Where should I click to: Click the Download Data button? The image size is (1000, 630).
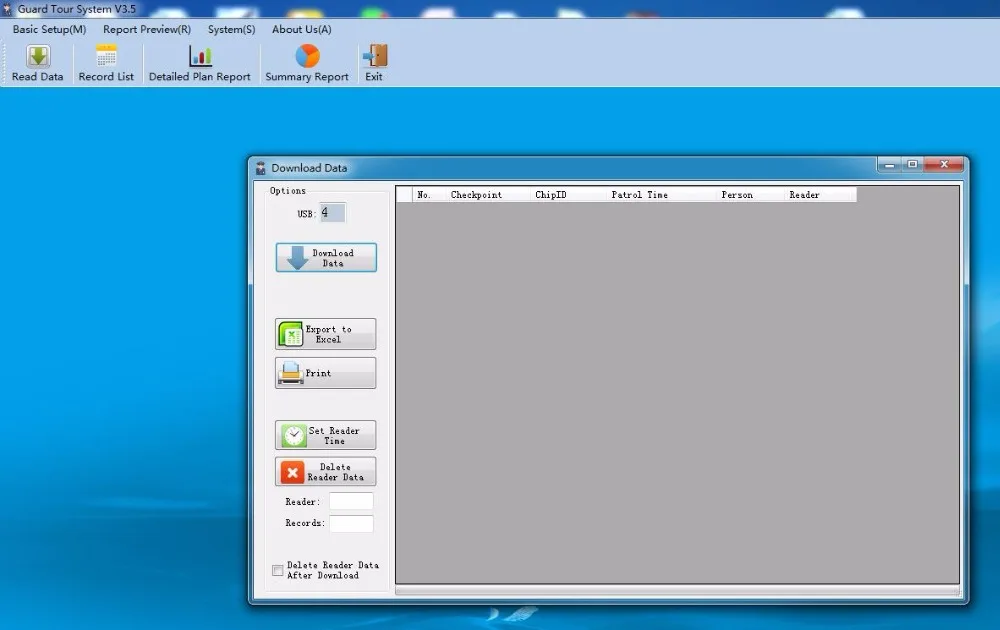point(326,258)
